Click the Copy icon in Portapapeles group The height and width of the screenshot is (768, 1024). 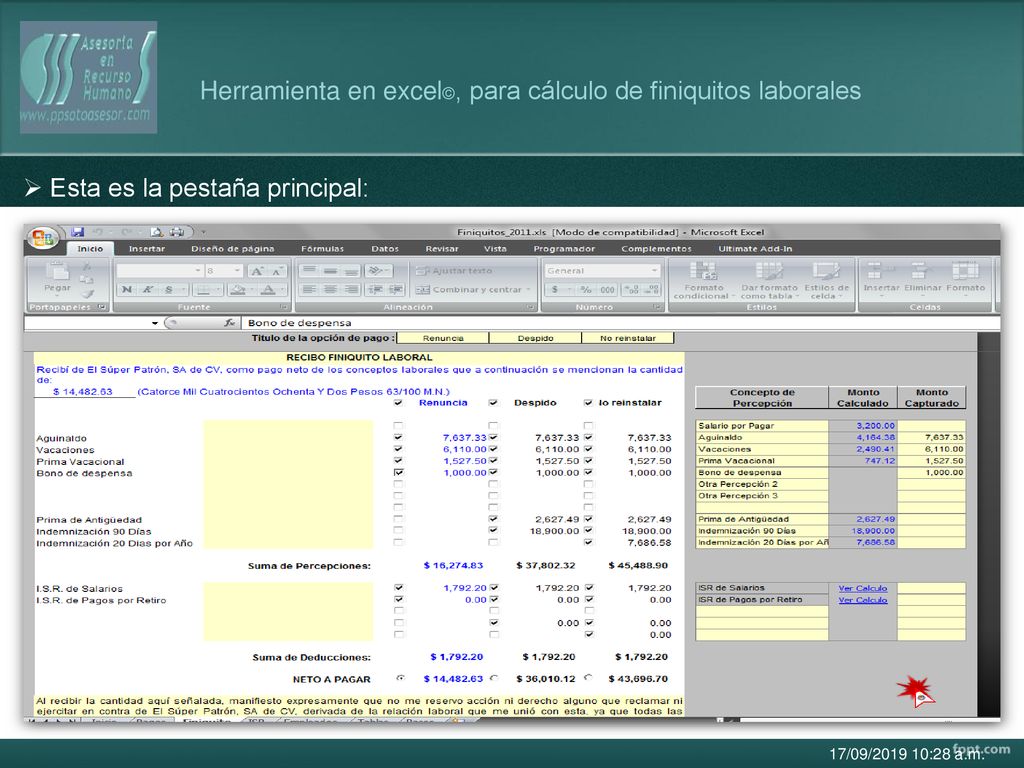[87, 280]
